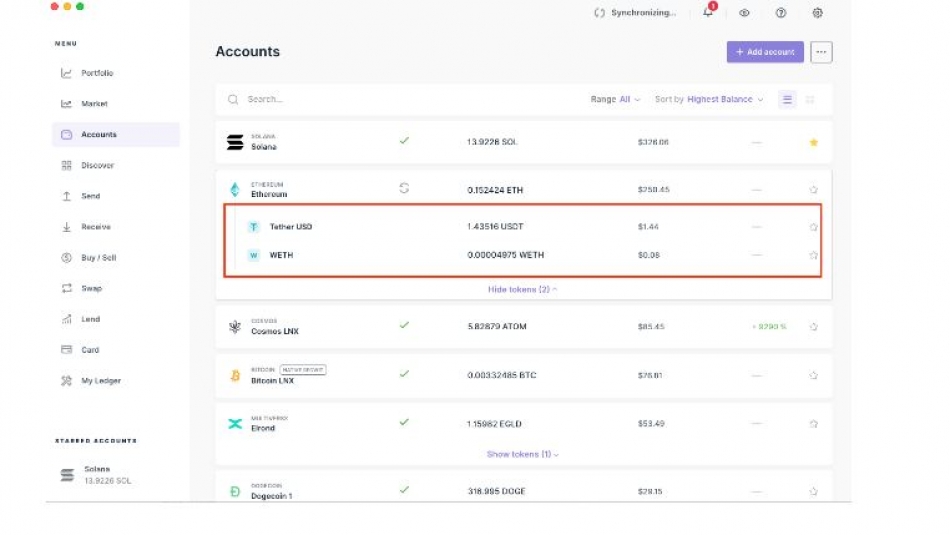Viewport: 950px width, 535px height.
Task: Click Add account button
Action: pos(765,52)
